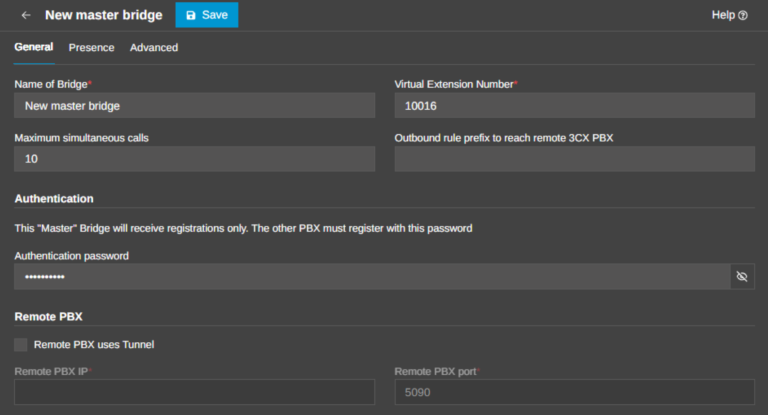Switch to the General tab
768x415 pixels.
(34, 47)
